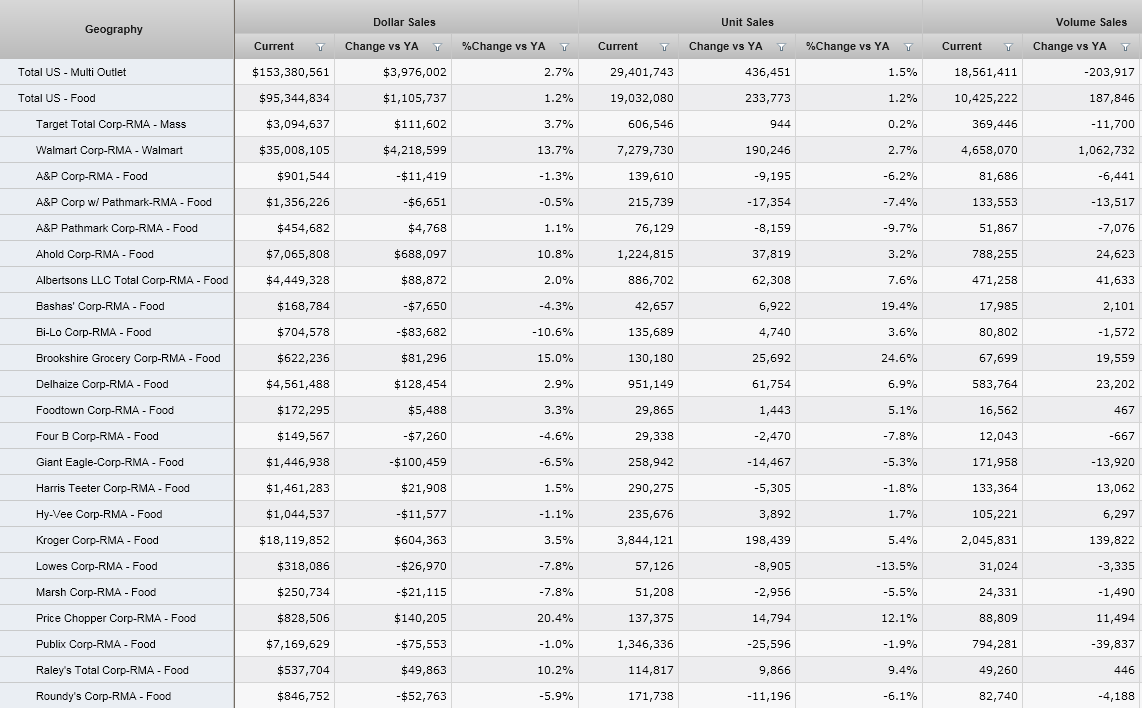Click the Unit Sales group header
Viewport: 1142px width, 708px height.
[748, 22]
